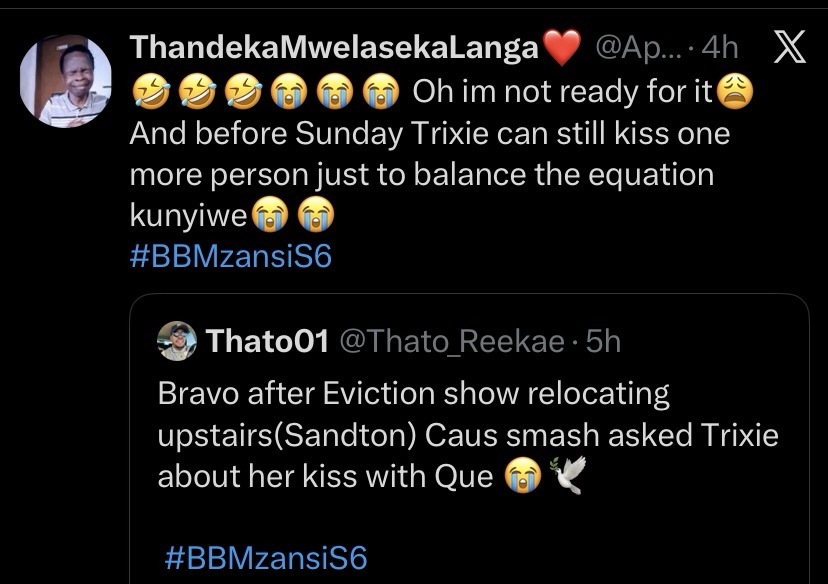Click the first laughing emoji in the tweet
The image size is (828, 584).
point(149,92)
